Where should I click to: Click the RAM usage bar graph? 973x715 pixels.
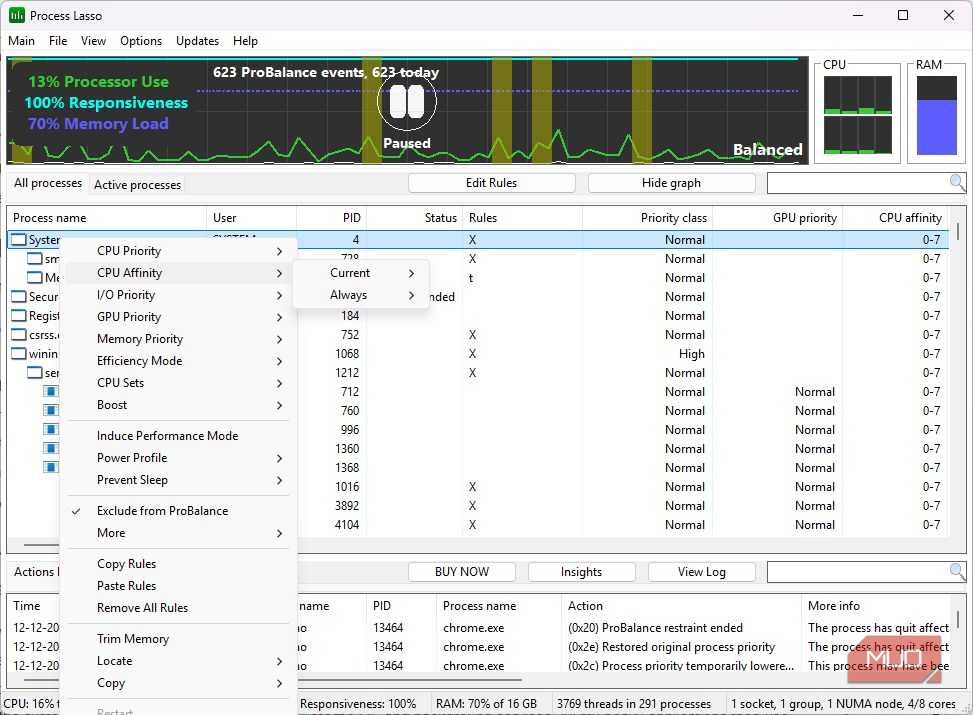point(936,115)
